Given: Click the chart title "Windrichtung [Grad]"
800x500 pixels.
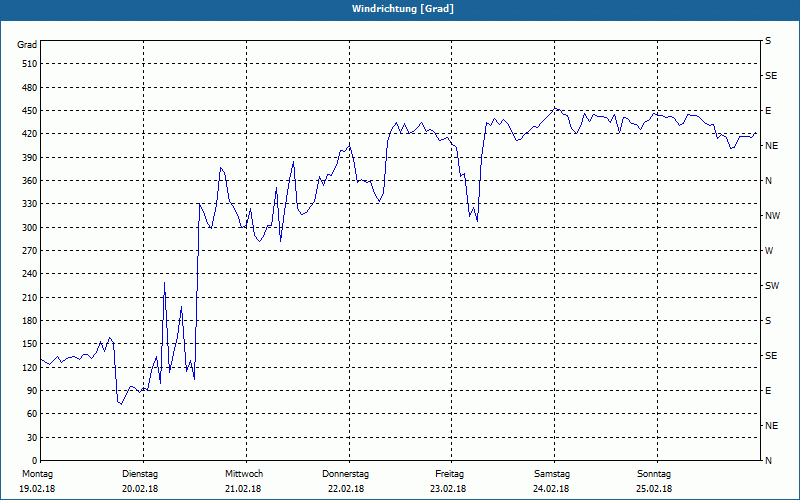Looking at the screenshot, I should (x=403, y=9).
